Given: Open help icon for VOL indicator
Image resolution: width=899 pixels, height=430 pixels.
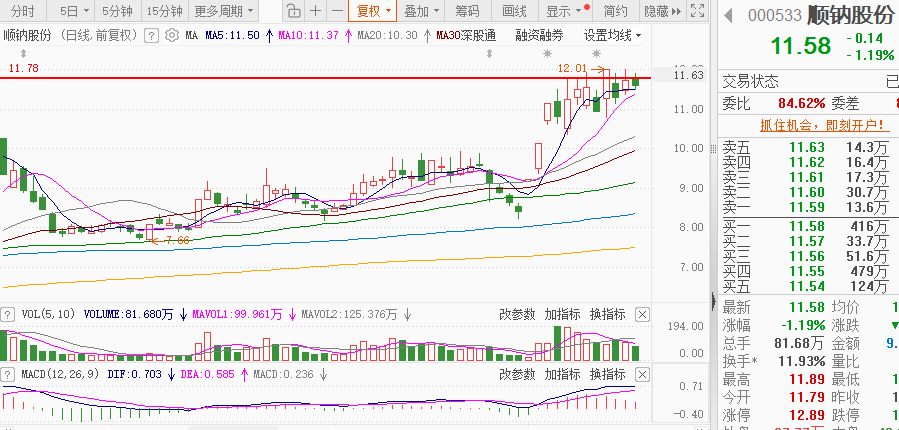Looking at the screenshot, I should [x=7, y=314].
